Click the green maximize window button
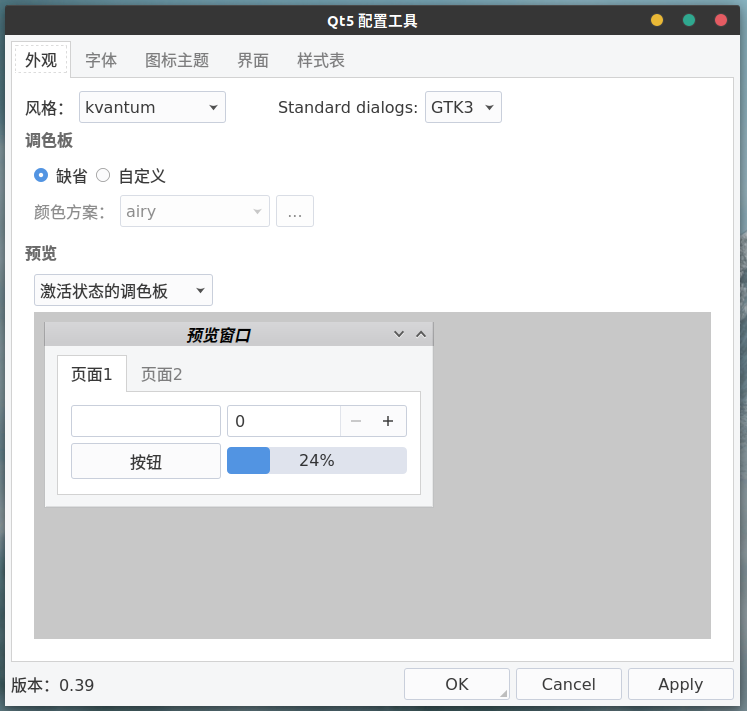747x711 pixels. point(689,20)
